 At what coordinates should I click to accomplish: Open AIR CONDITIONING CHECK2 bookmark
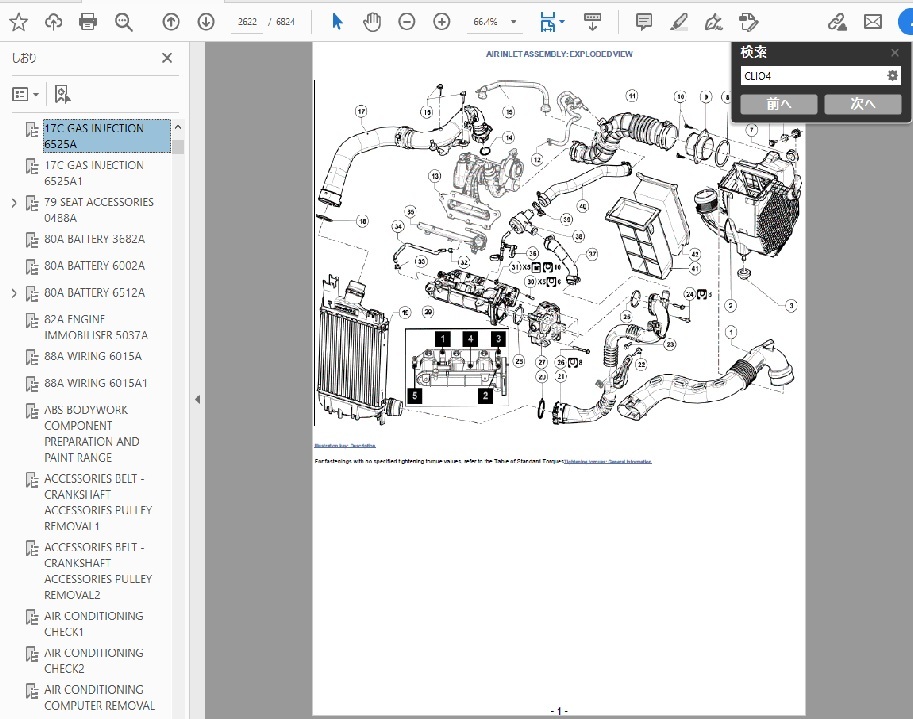tap(94, 660)
